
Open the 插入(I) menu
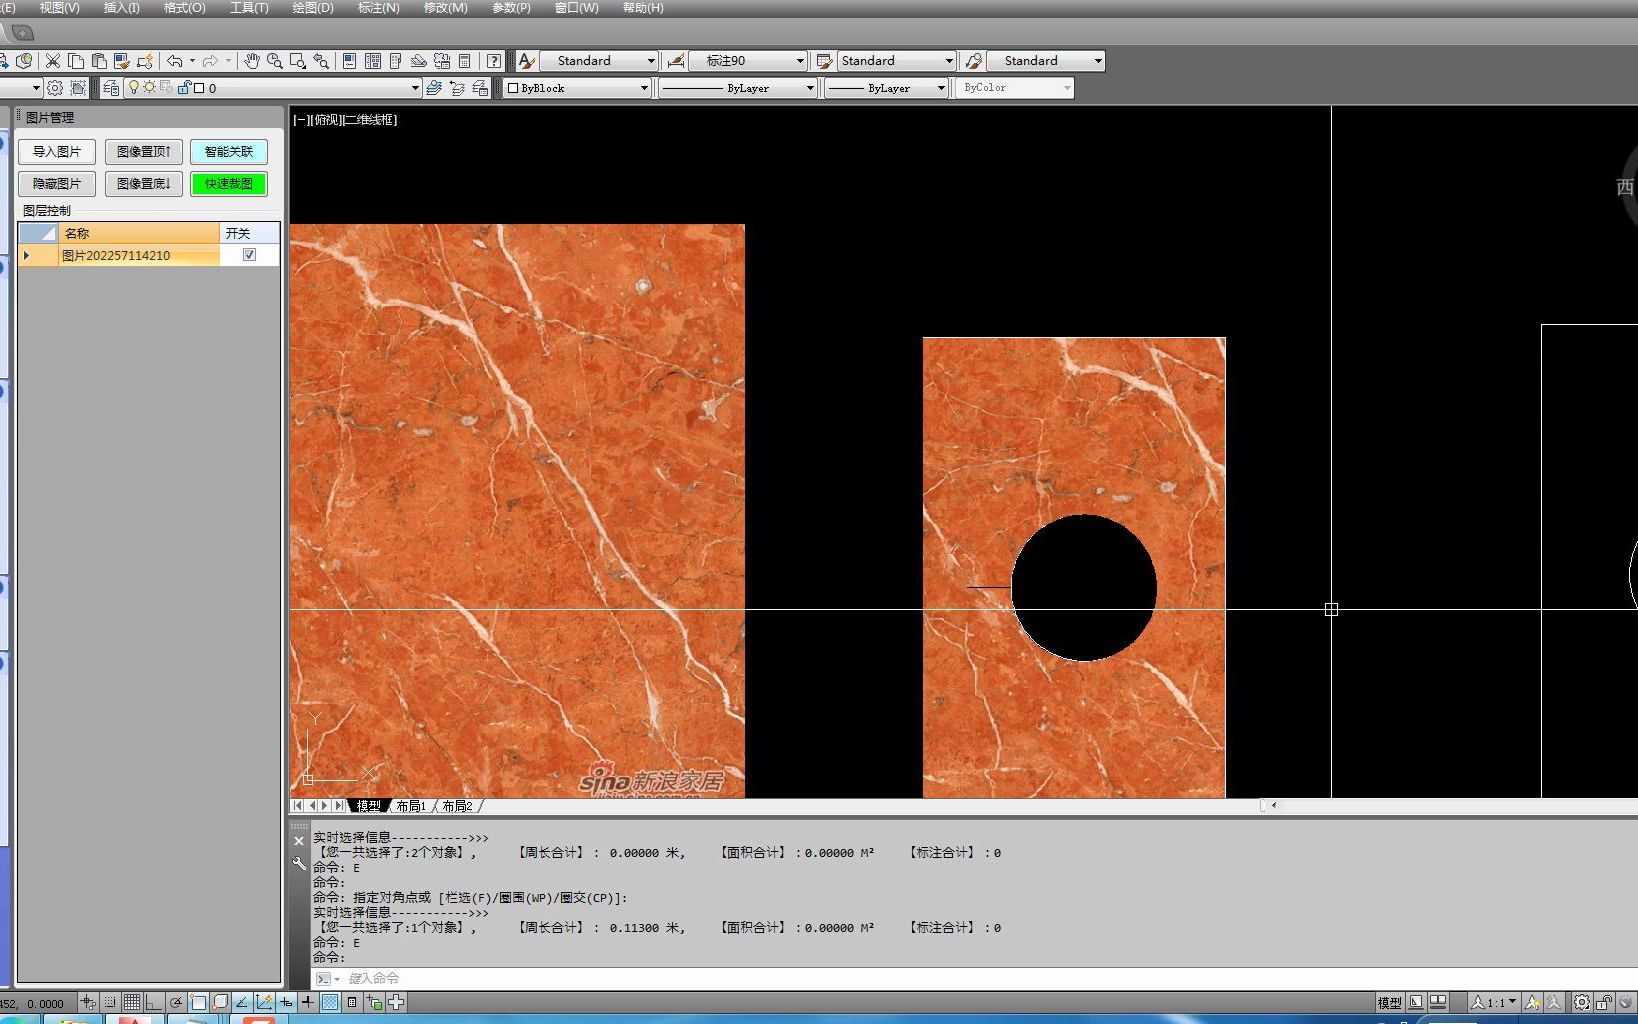121,8
